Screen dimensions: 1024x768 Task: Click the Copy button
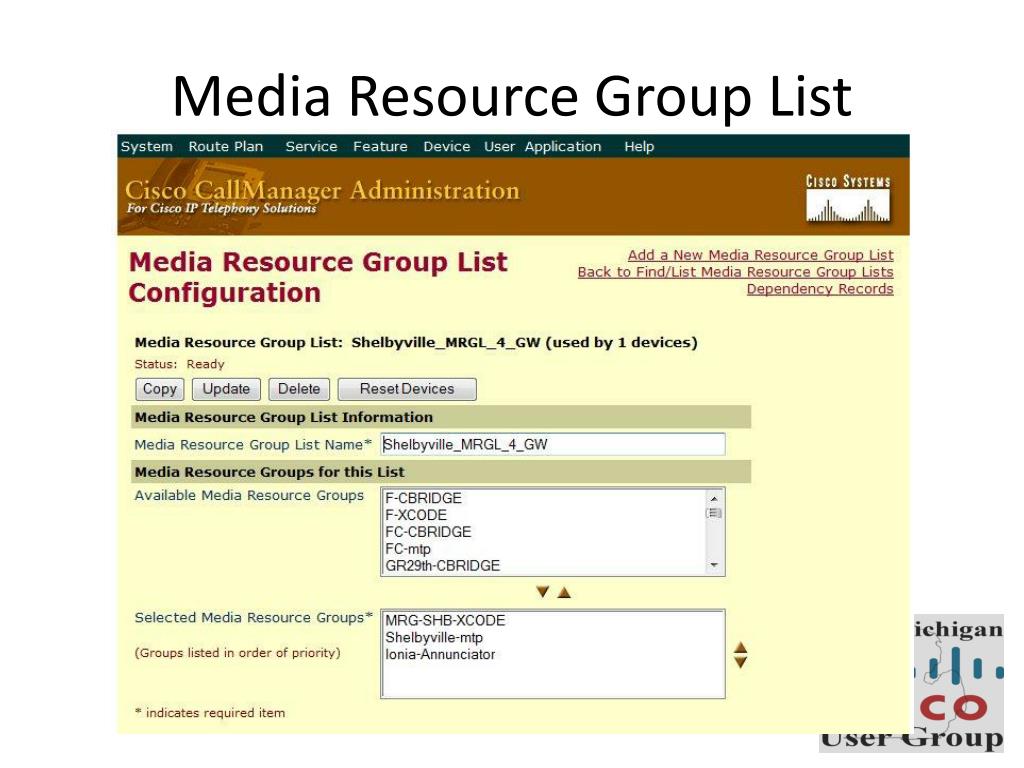coord(160,389)
